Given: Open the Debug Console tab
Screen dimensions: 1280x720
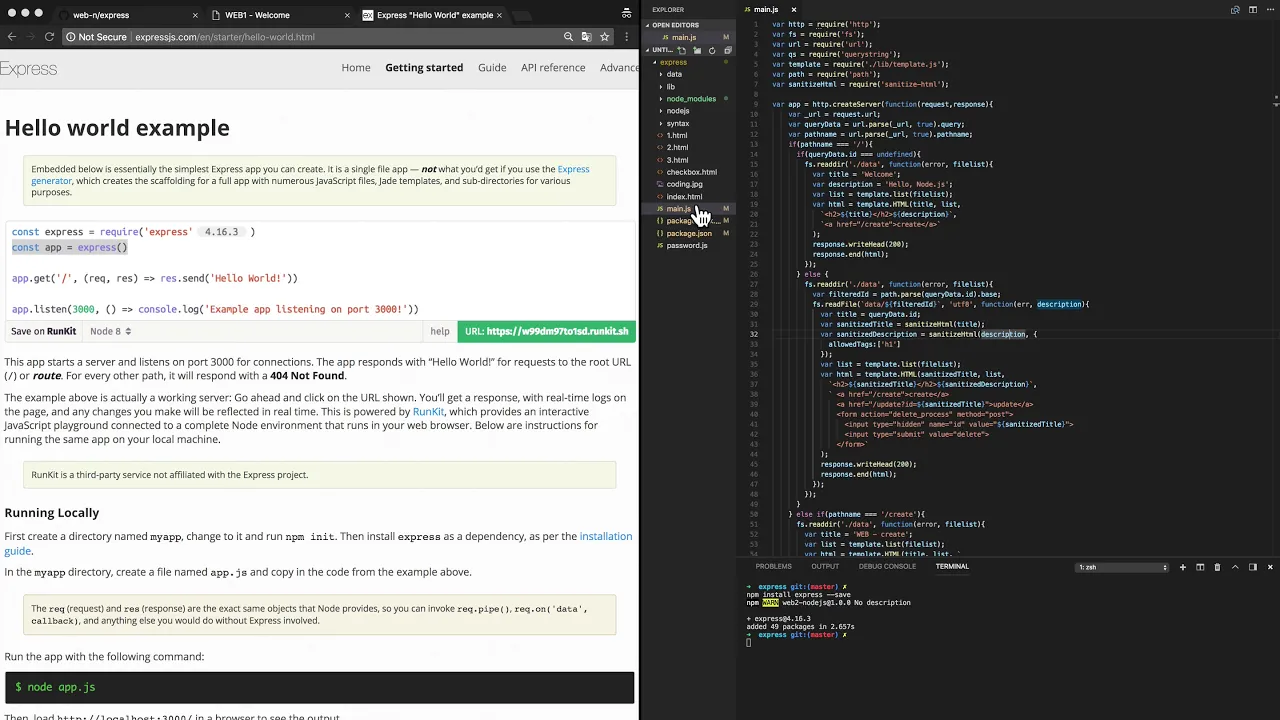Looking at the screenshot, I should point(887,567).
